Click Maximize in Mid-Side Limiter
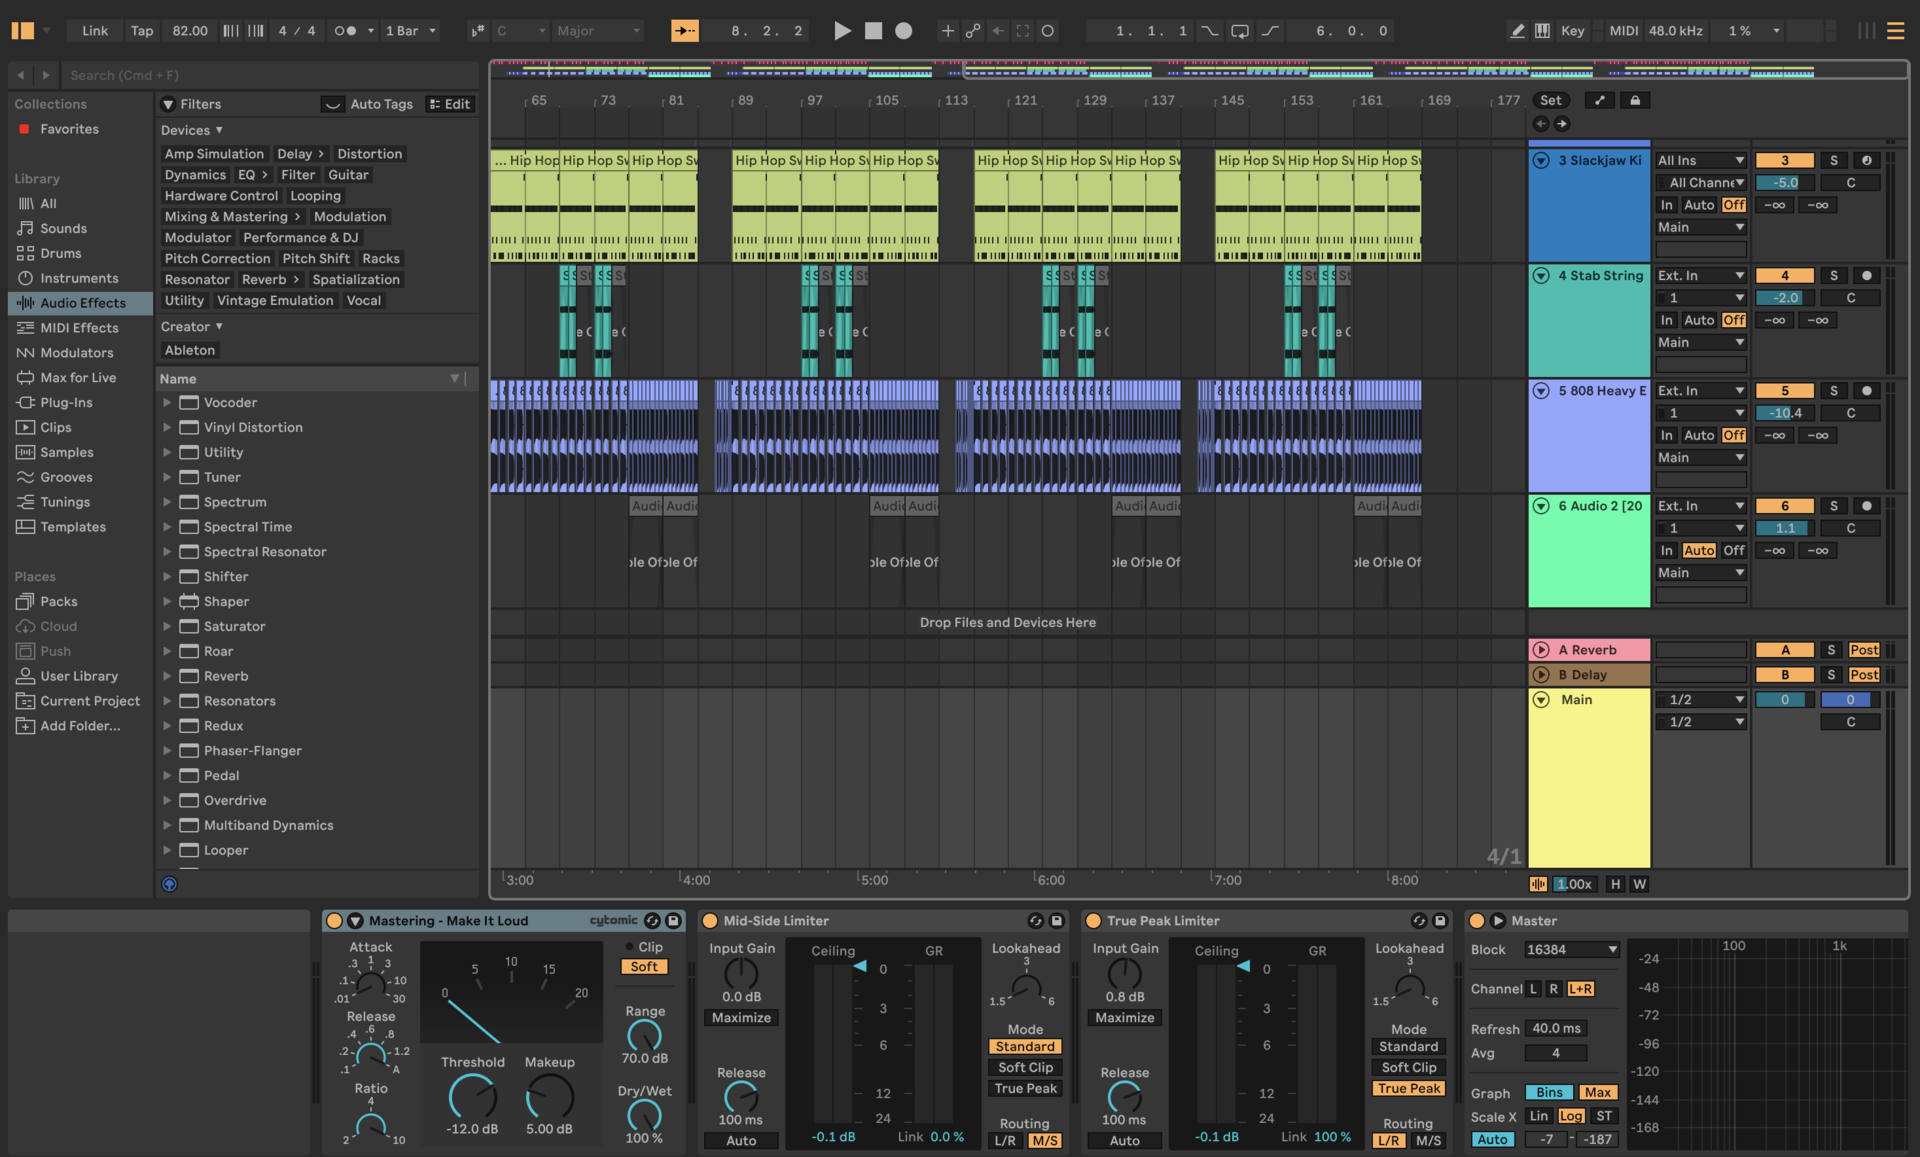This screenshot has width=1920, height=1157. [x=741, y=1018]
